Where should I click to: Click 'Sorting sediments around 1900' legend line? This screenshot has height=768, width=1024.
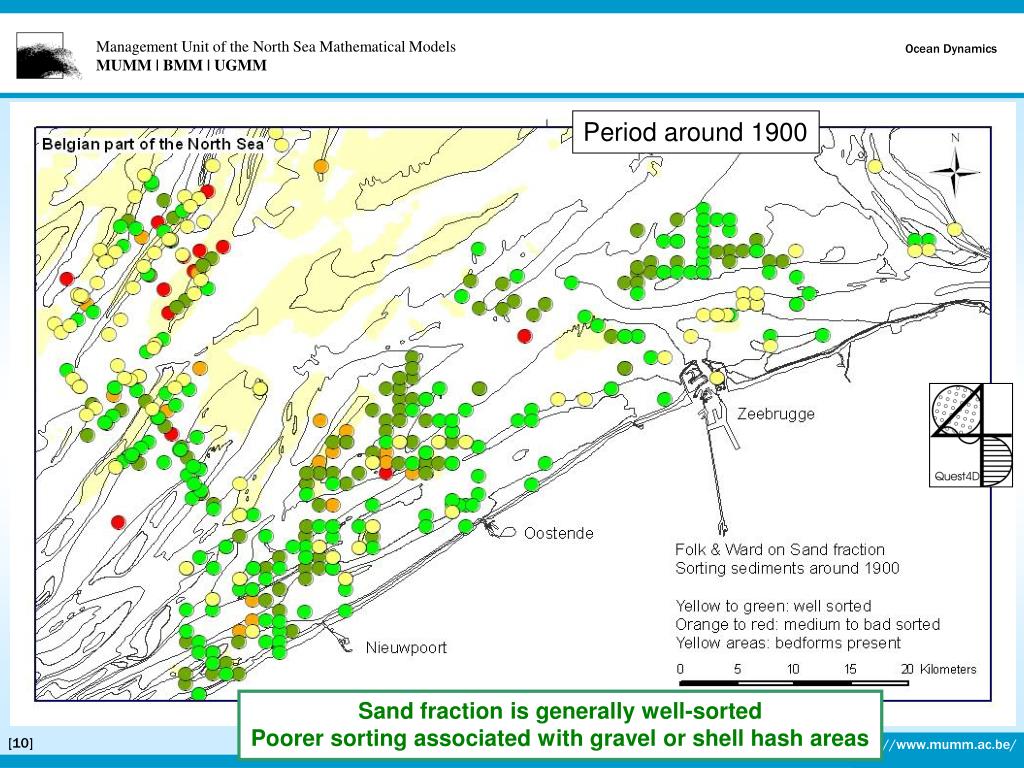(787, 568)
